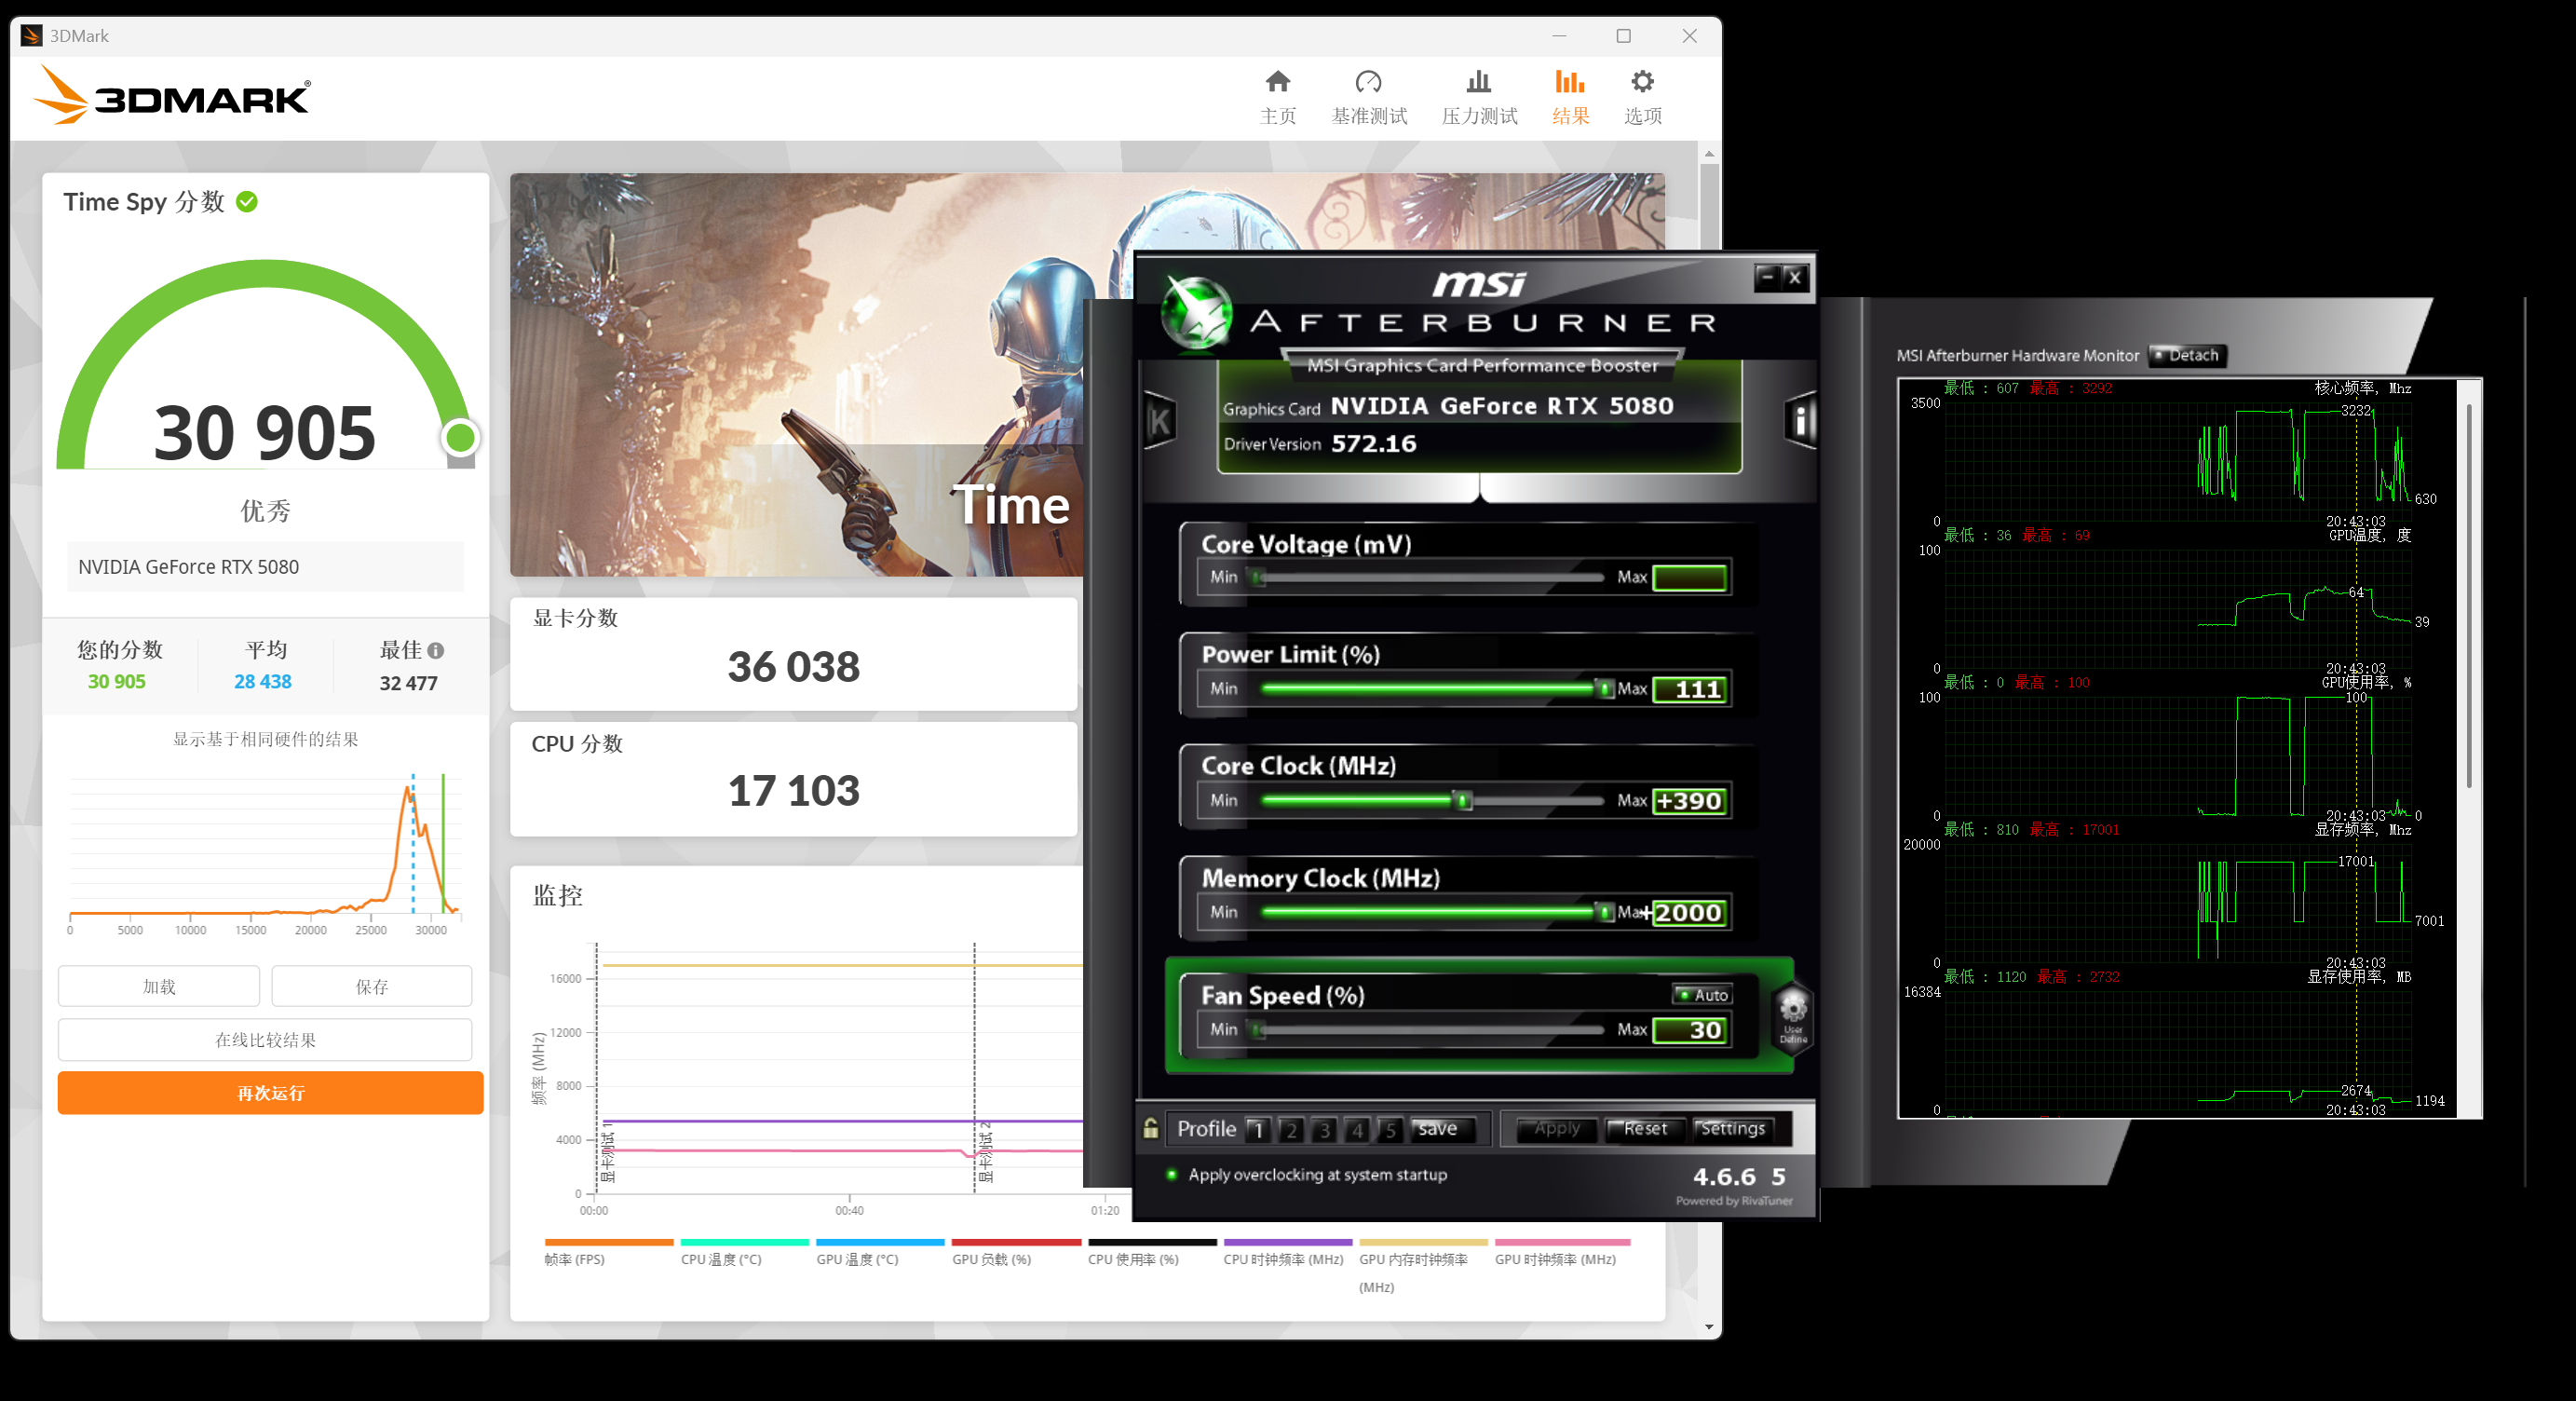Click the Core Clock slider handle
This screenshot has width=2576, height=1401.
coord(1463,800)
